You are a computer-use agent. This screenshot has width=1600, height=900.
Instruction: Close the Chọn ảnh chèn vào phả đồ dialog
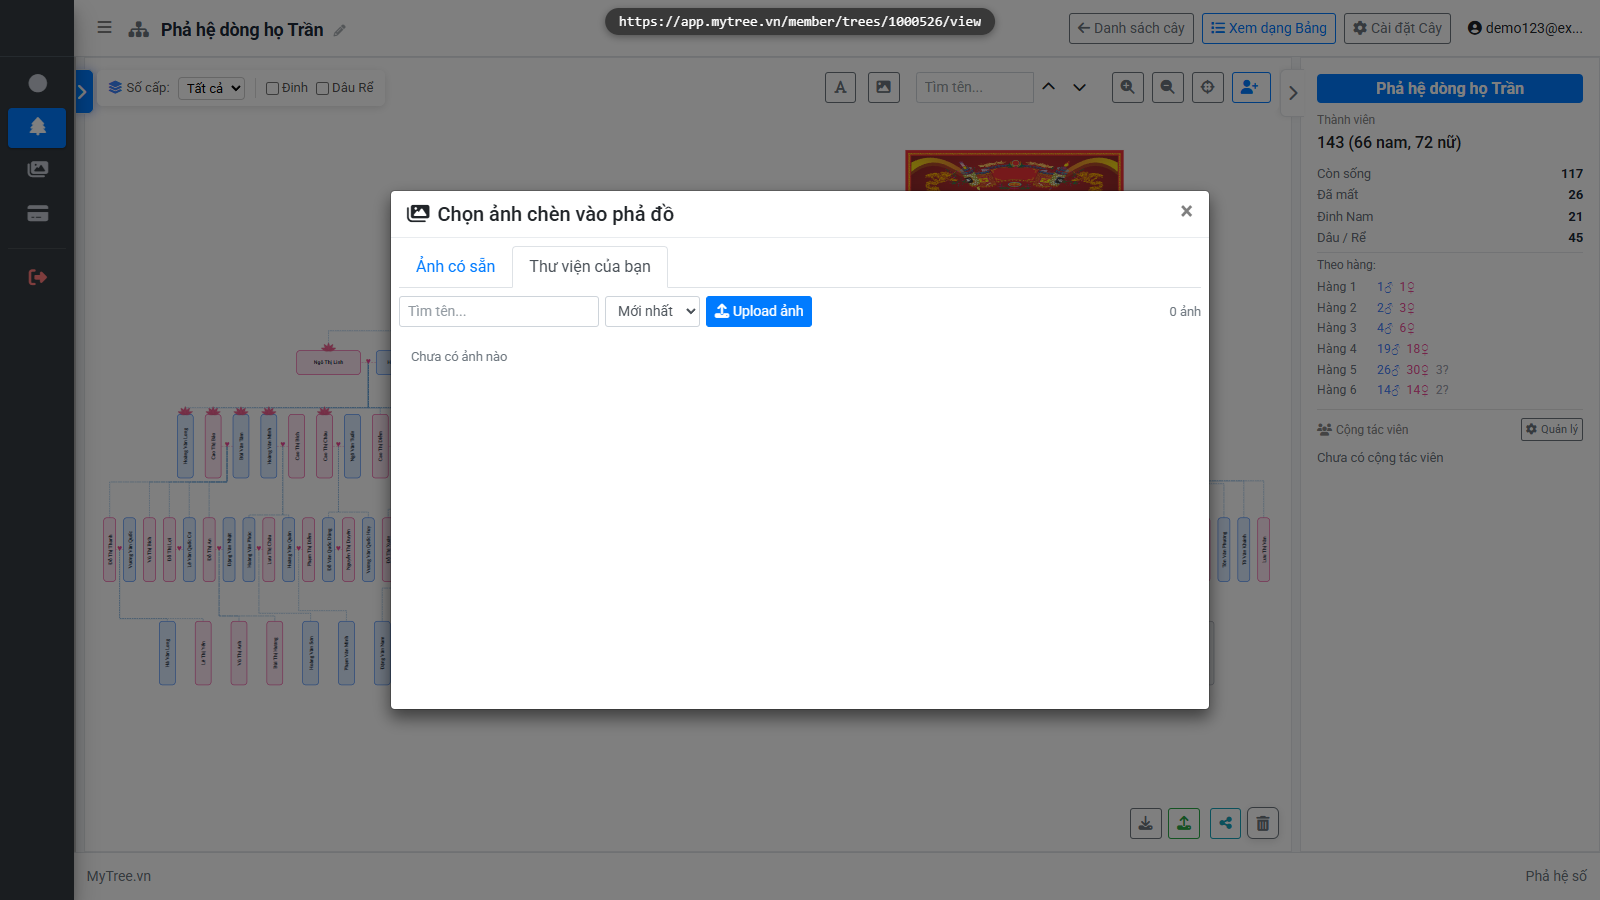pyautogui.click(x=1186, y=211)
